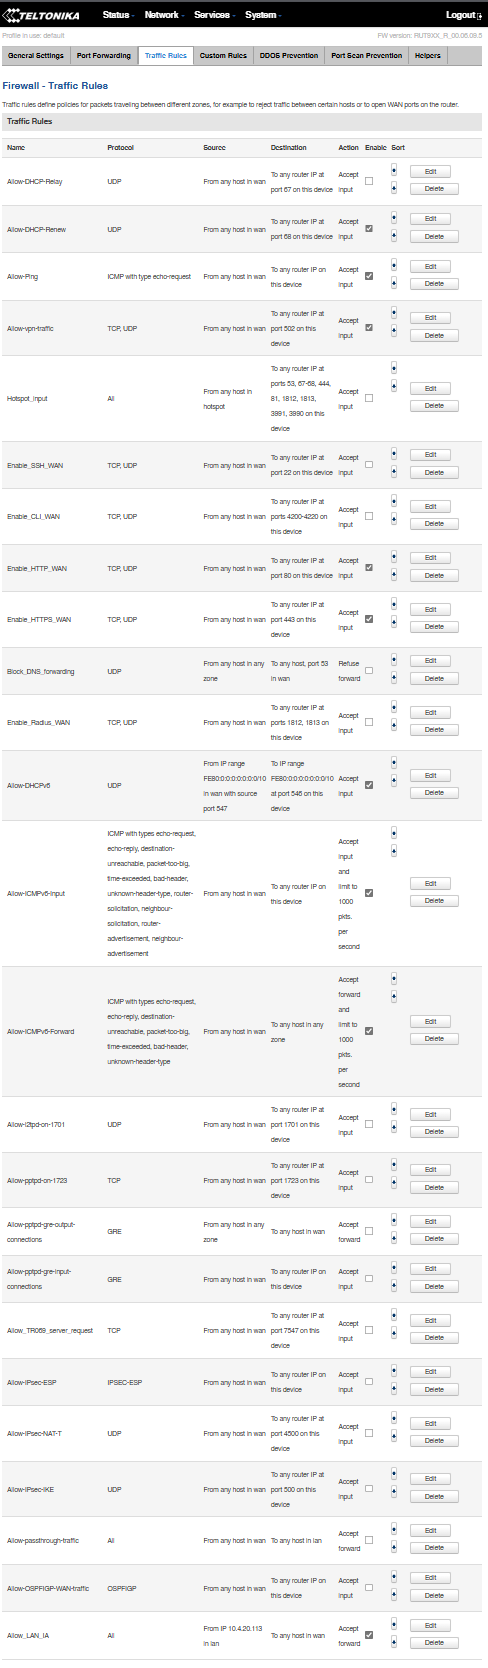This screenshot has height=1668, width=488.
Task: Edit the Block_DNS_forwarding rule
Action: [430, 661]
